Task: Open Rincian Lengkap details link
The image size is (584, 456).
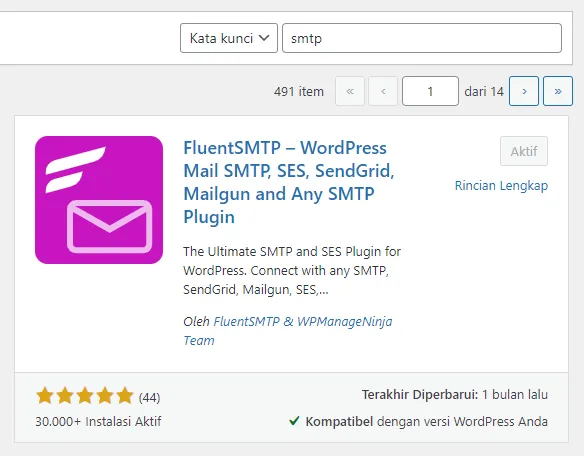Action: [501, 185]
